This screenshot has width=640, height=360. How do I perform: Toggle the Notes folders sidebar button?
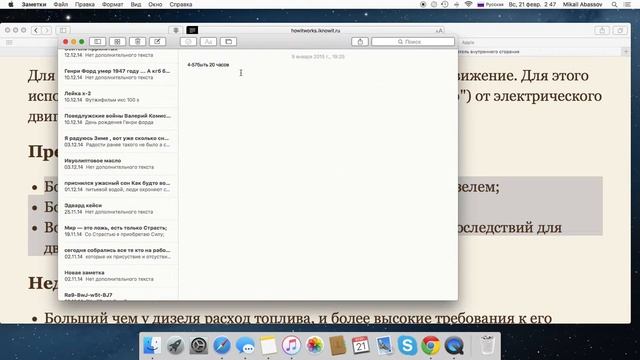[x=98, y=42]
